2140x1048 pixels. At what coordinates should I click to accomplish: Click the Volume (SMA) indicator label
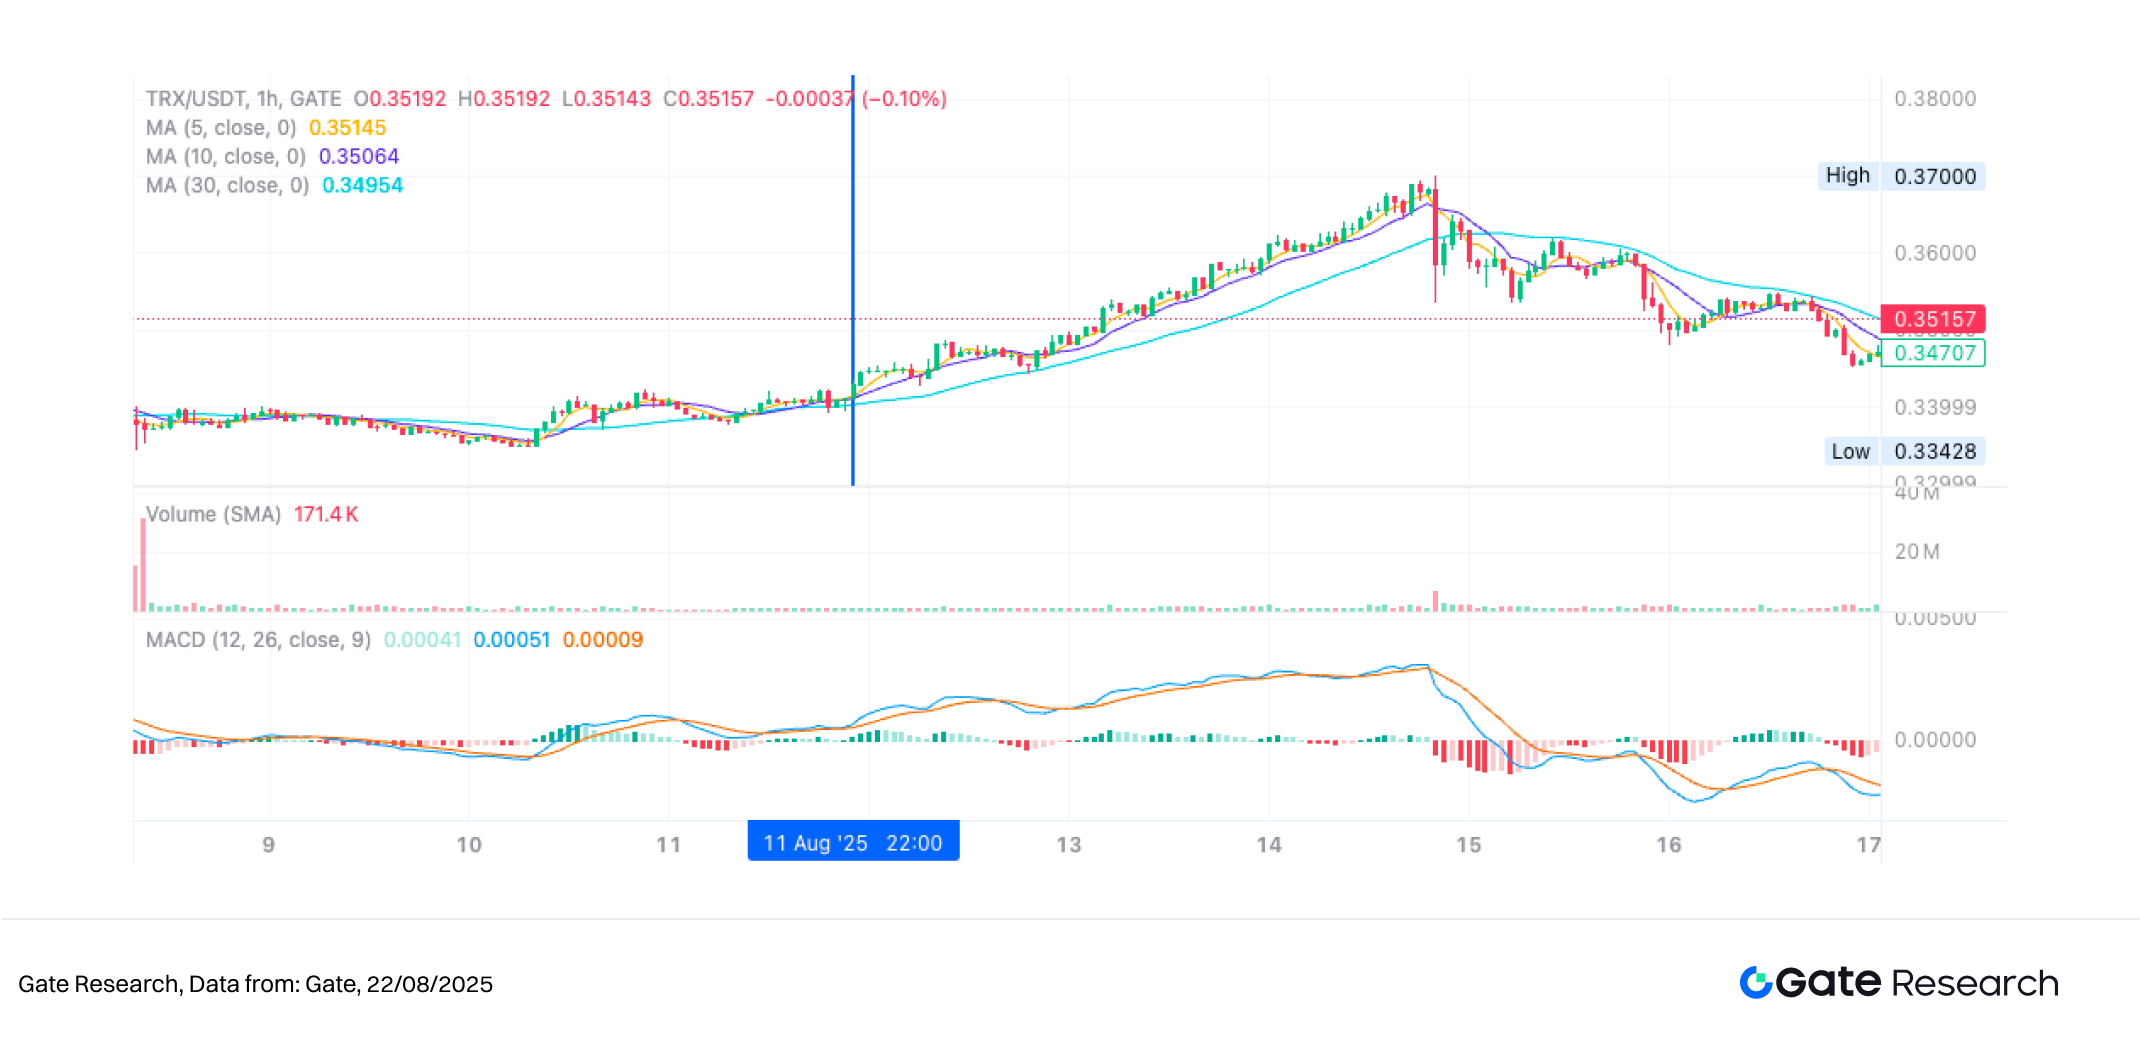(x=213, y=514)
